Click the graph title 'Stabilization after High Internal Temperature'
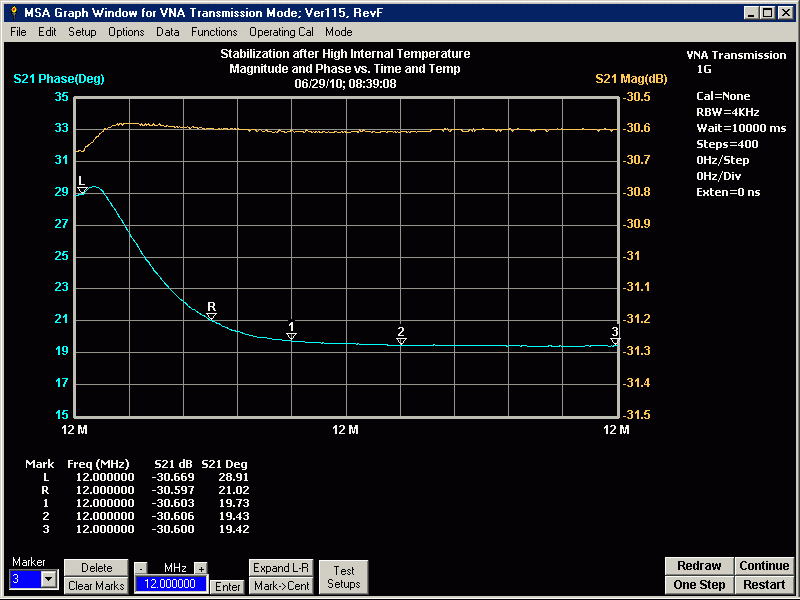This screenshot has height=600, width=800. [345, 54]
